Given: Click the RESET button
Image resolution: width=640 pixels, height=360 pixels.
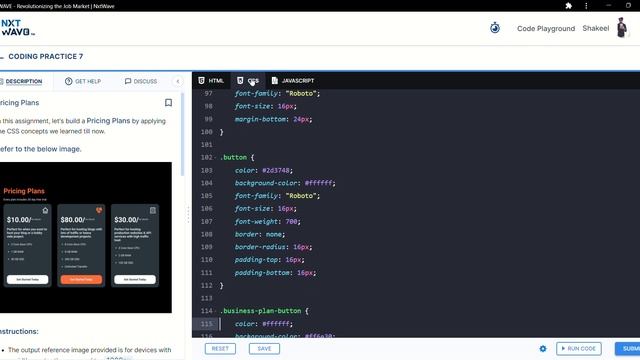Looking at the screenshot, I should [x=220, y=349].
